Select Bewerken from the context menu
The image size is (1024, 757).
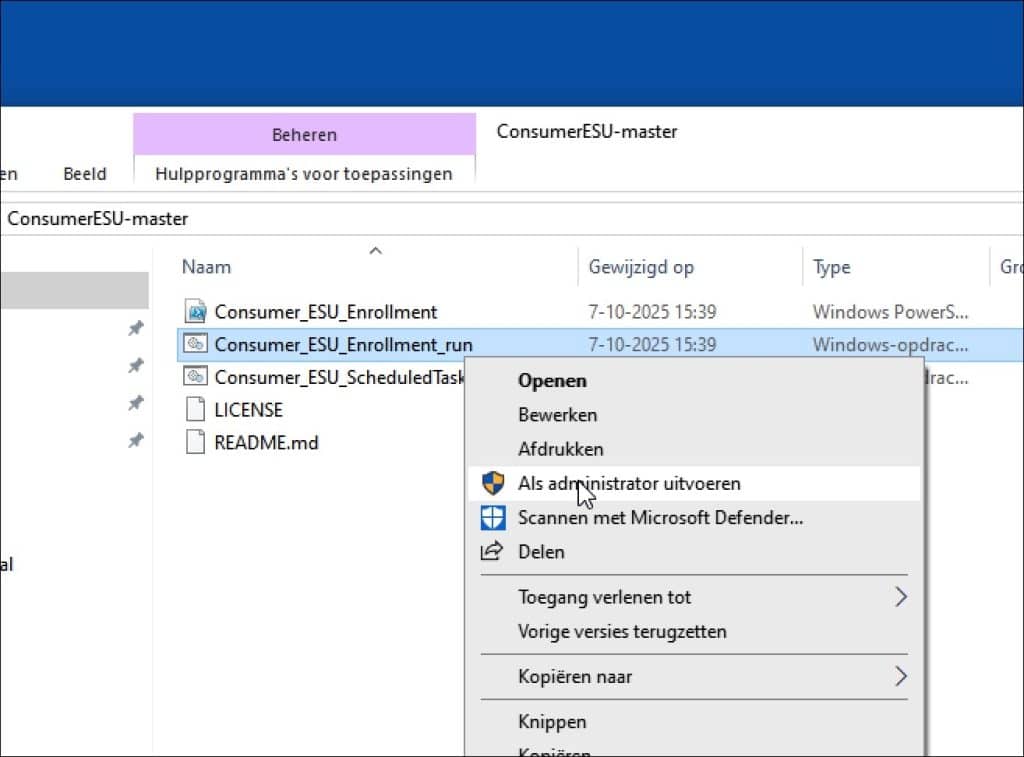pyautogui.click(x=557, y=415)
